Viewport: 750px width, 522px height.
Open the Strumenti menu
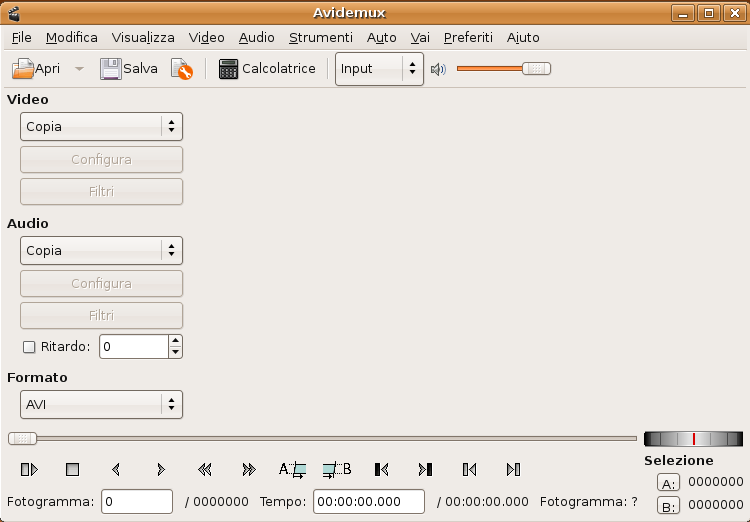(320, 37)
